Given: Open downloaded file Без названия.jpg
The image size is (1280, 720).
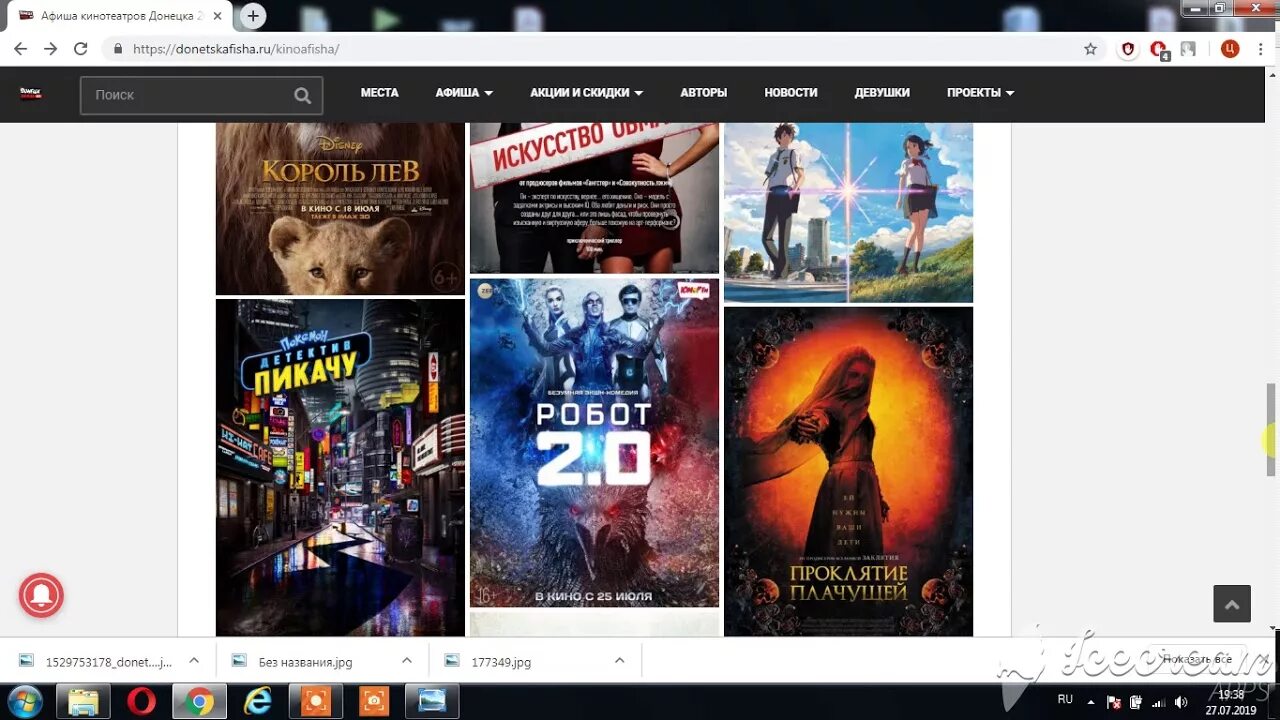Looking at the screenshot, I should [x=306, y=662].
